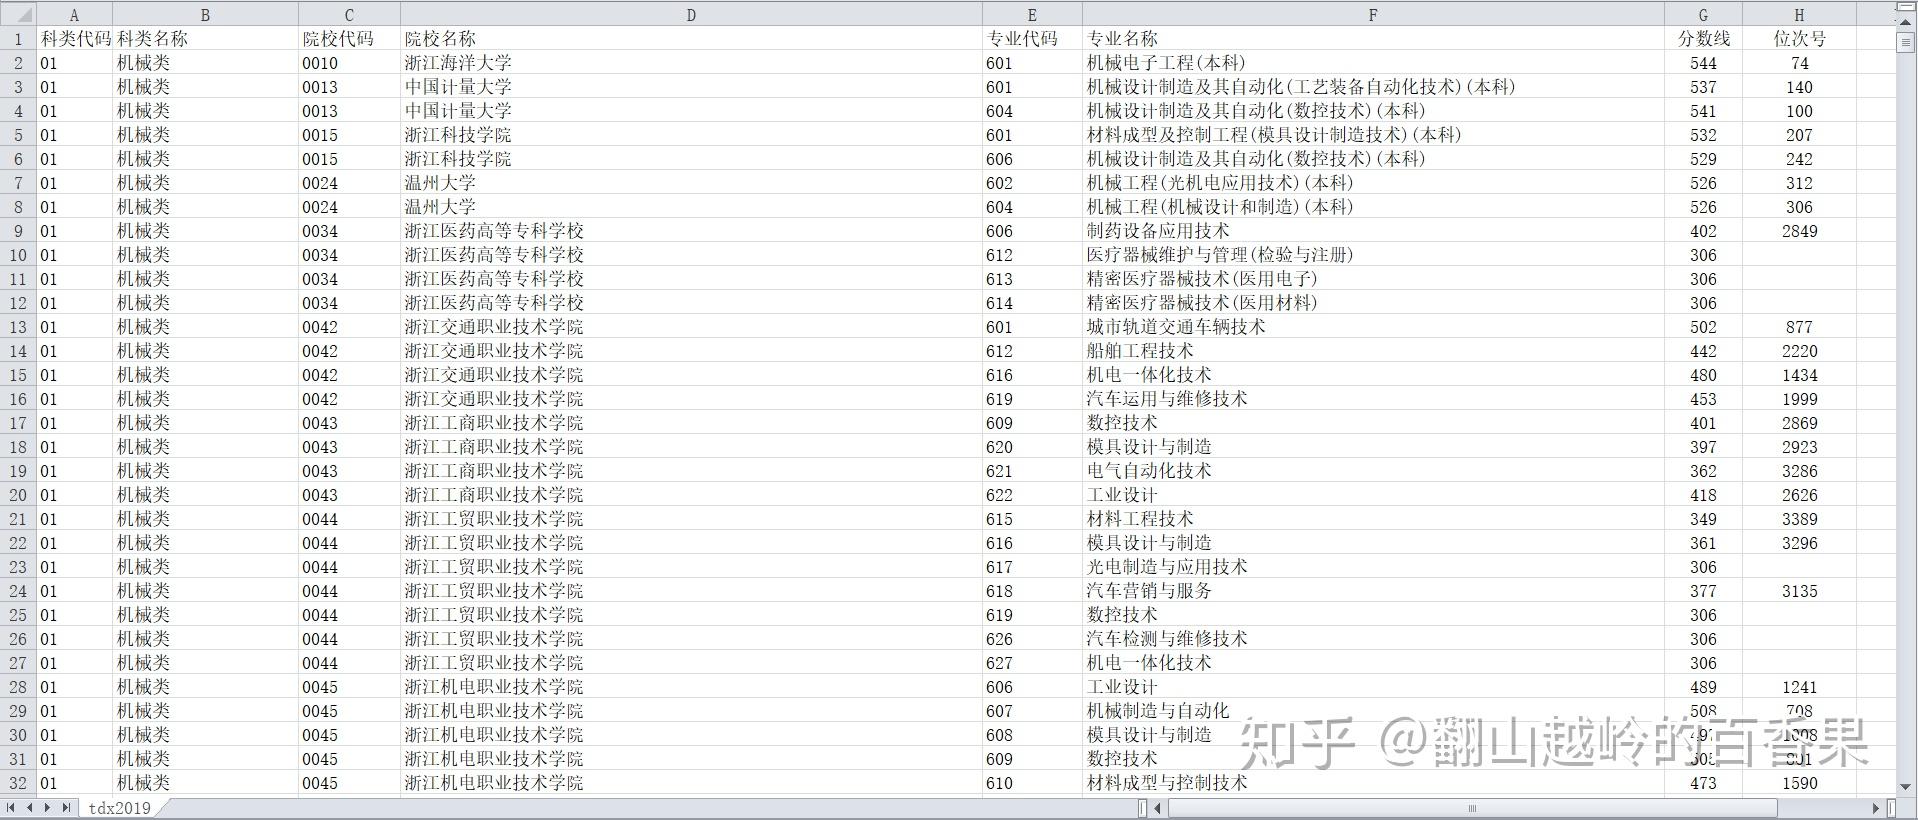Select the 制药设备应用技术 cell
Image resolution: width=1918 pixels, height=820 pixels.
(x=1373, y=230)
